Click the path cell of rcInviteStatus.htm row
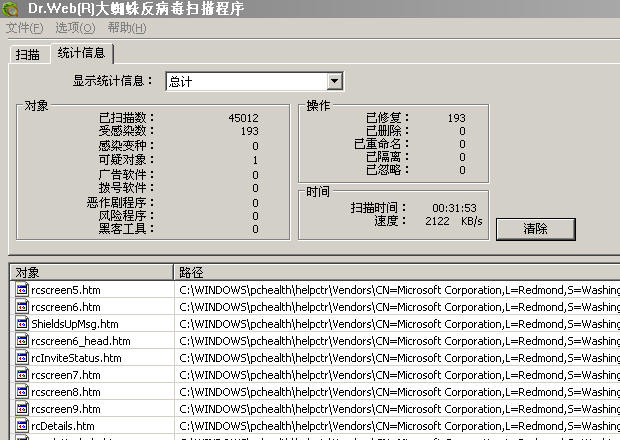 click(x=397, y=358)
